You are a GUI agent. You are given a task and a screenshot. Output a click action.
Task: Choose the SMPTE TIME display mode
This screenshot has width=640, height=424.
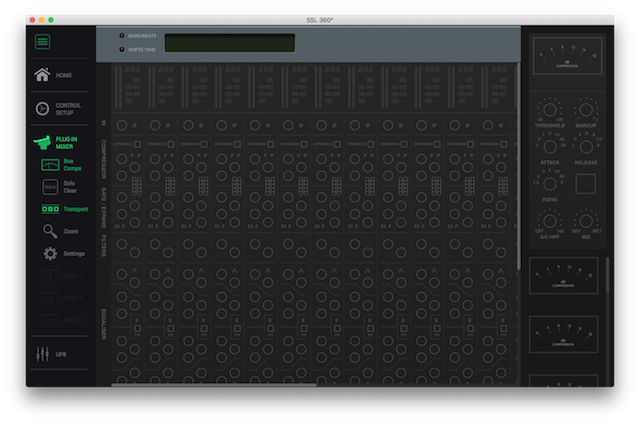coord(138,50)
